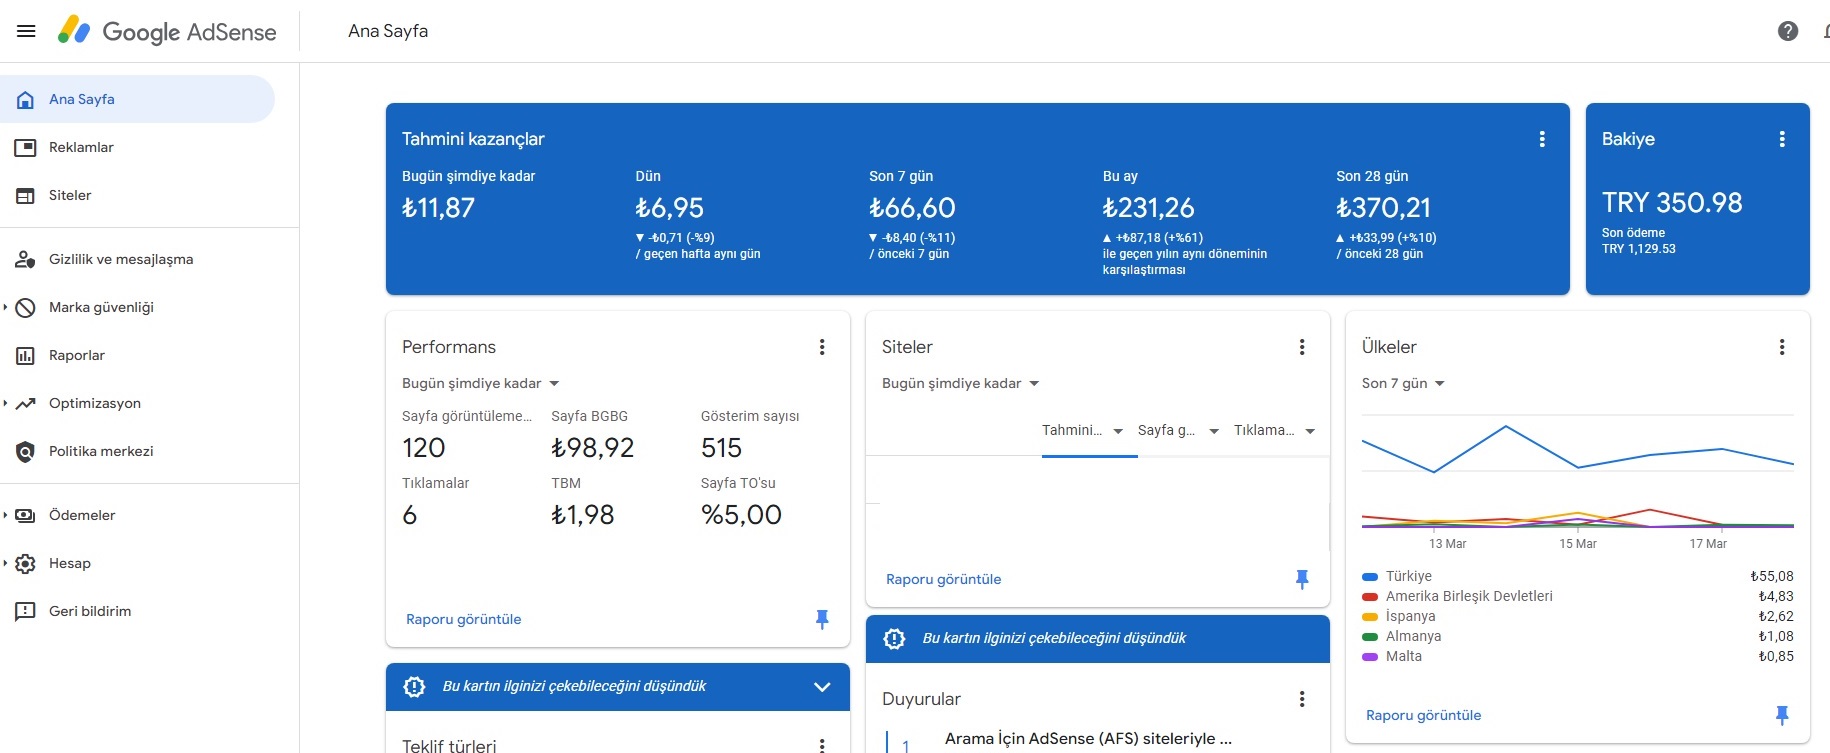Viewport: 1830px width, 753px height.
Task: Click the Ana Sayfa home icon
Action: pos(26,99)
